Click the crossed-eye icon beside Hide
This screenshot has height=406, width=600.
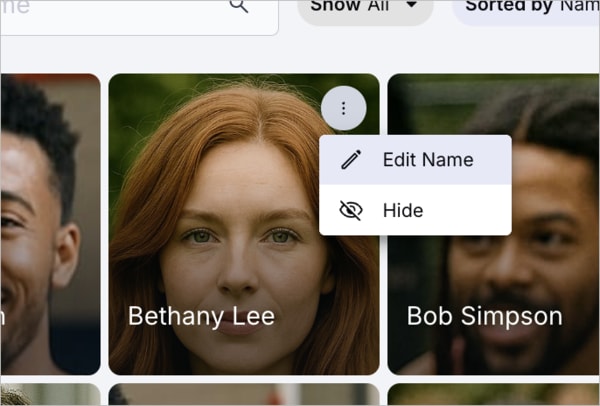coord(351,210)
